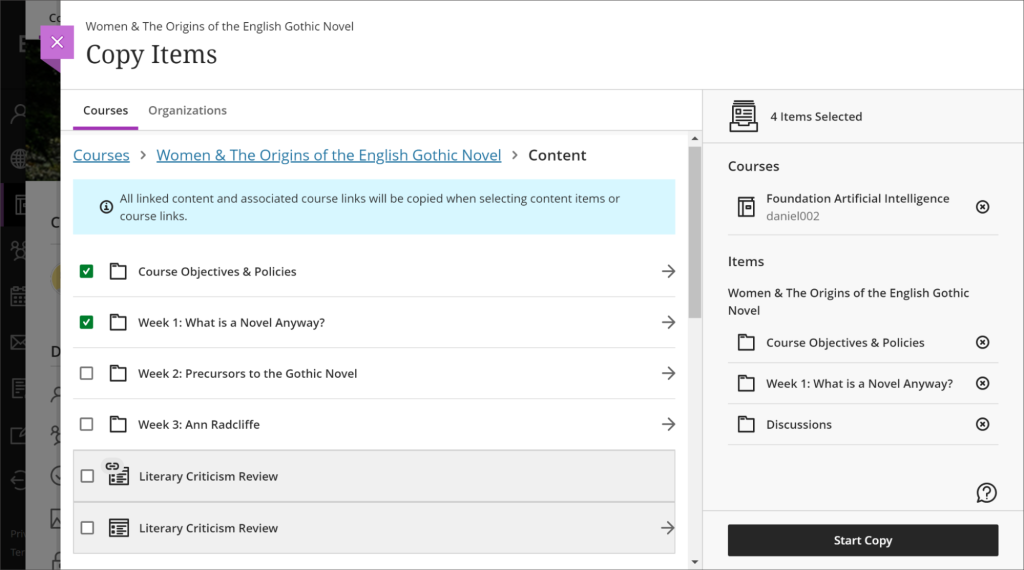Expand Week 3: Ann Radcliffe arrow

pos(668,424)
